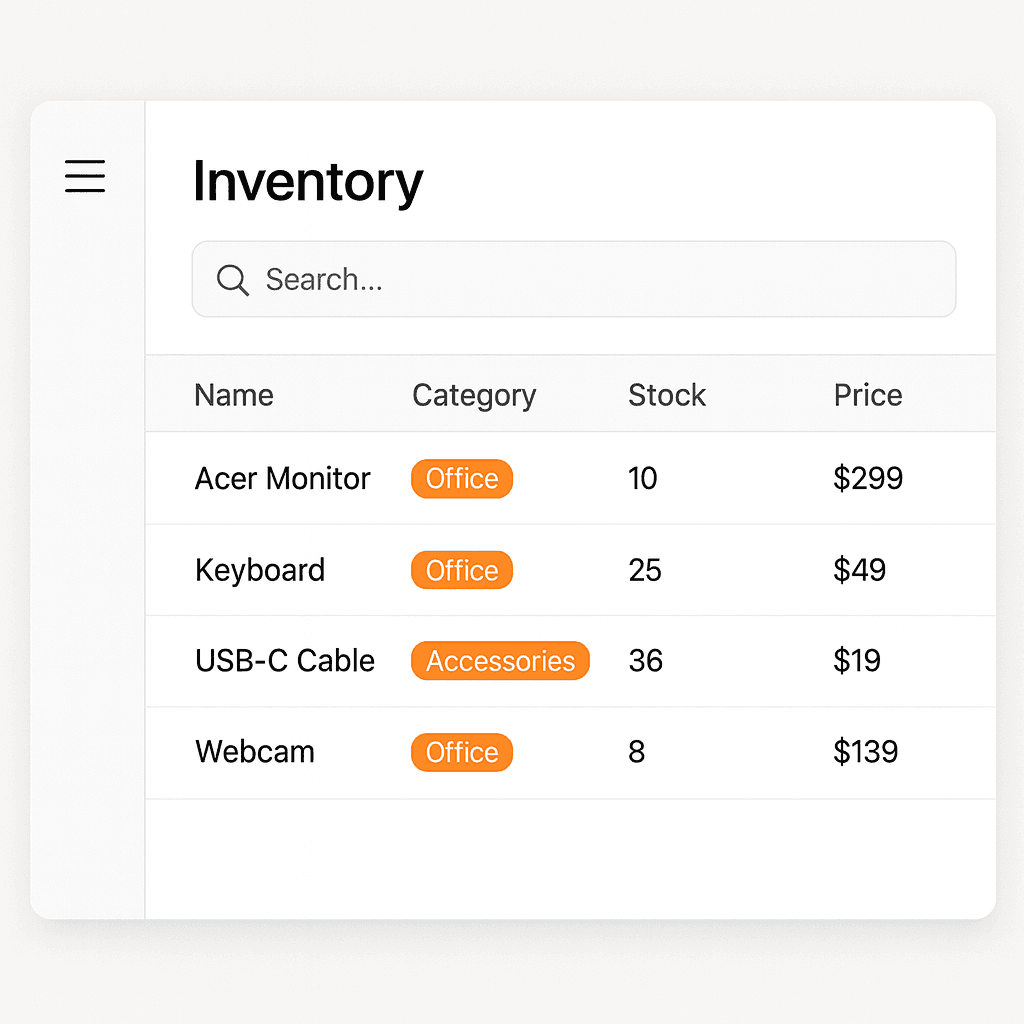Click the stock count 36 for USB-C Cable
The height and width of the screenshot is (1024, 1024).
coord(645,661)
